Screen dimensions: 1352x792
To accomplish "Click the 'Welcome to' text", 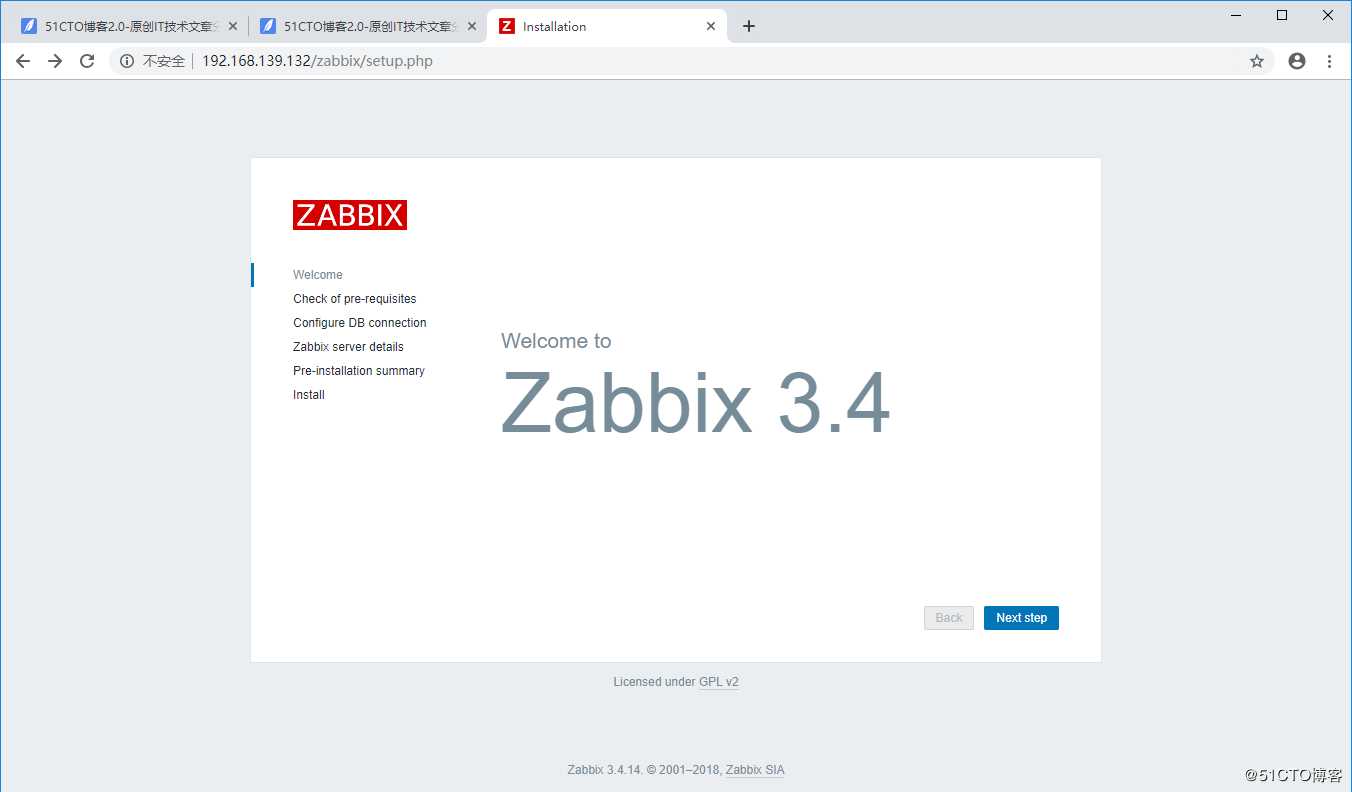I will tap(556, 341).
